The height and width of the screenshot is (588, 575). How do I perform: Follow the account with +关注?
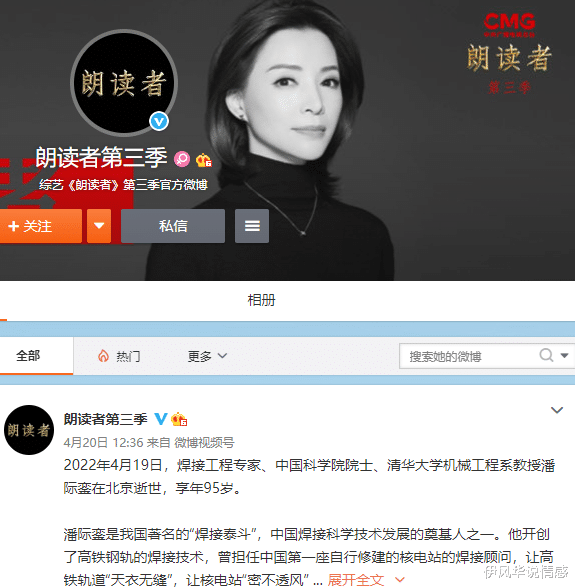click(41, 226)
